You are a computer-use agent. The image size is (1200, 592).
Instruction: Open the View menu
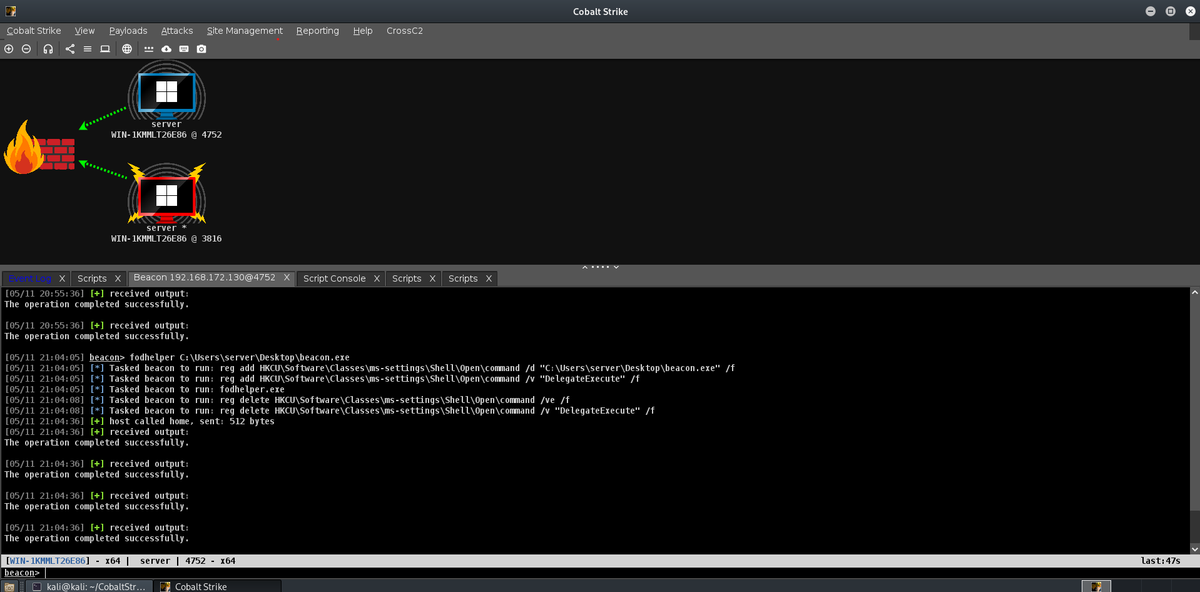[x=85, y=31]
